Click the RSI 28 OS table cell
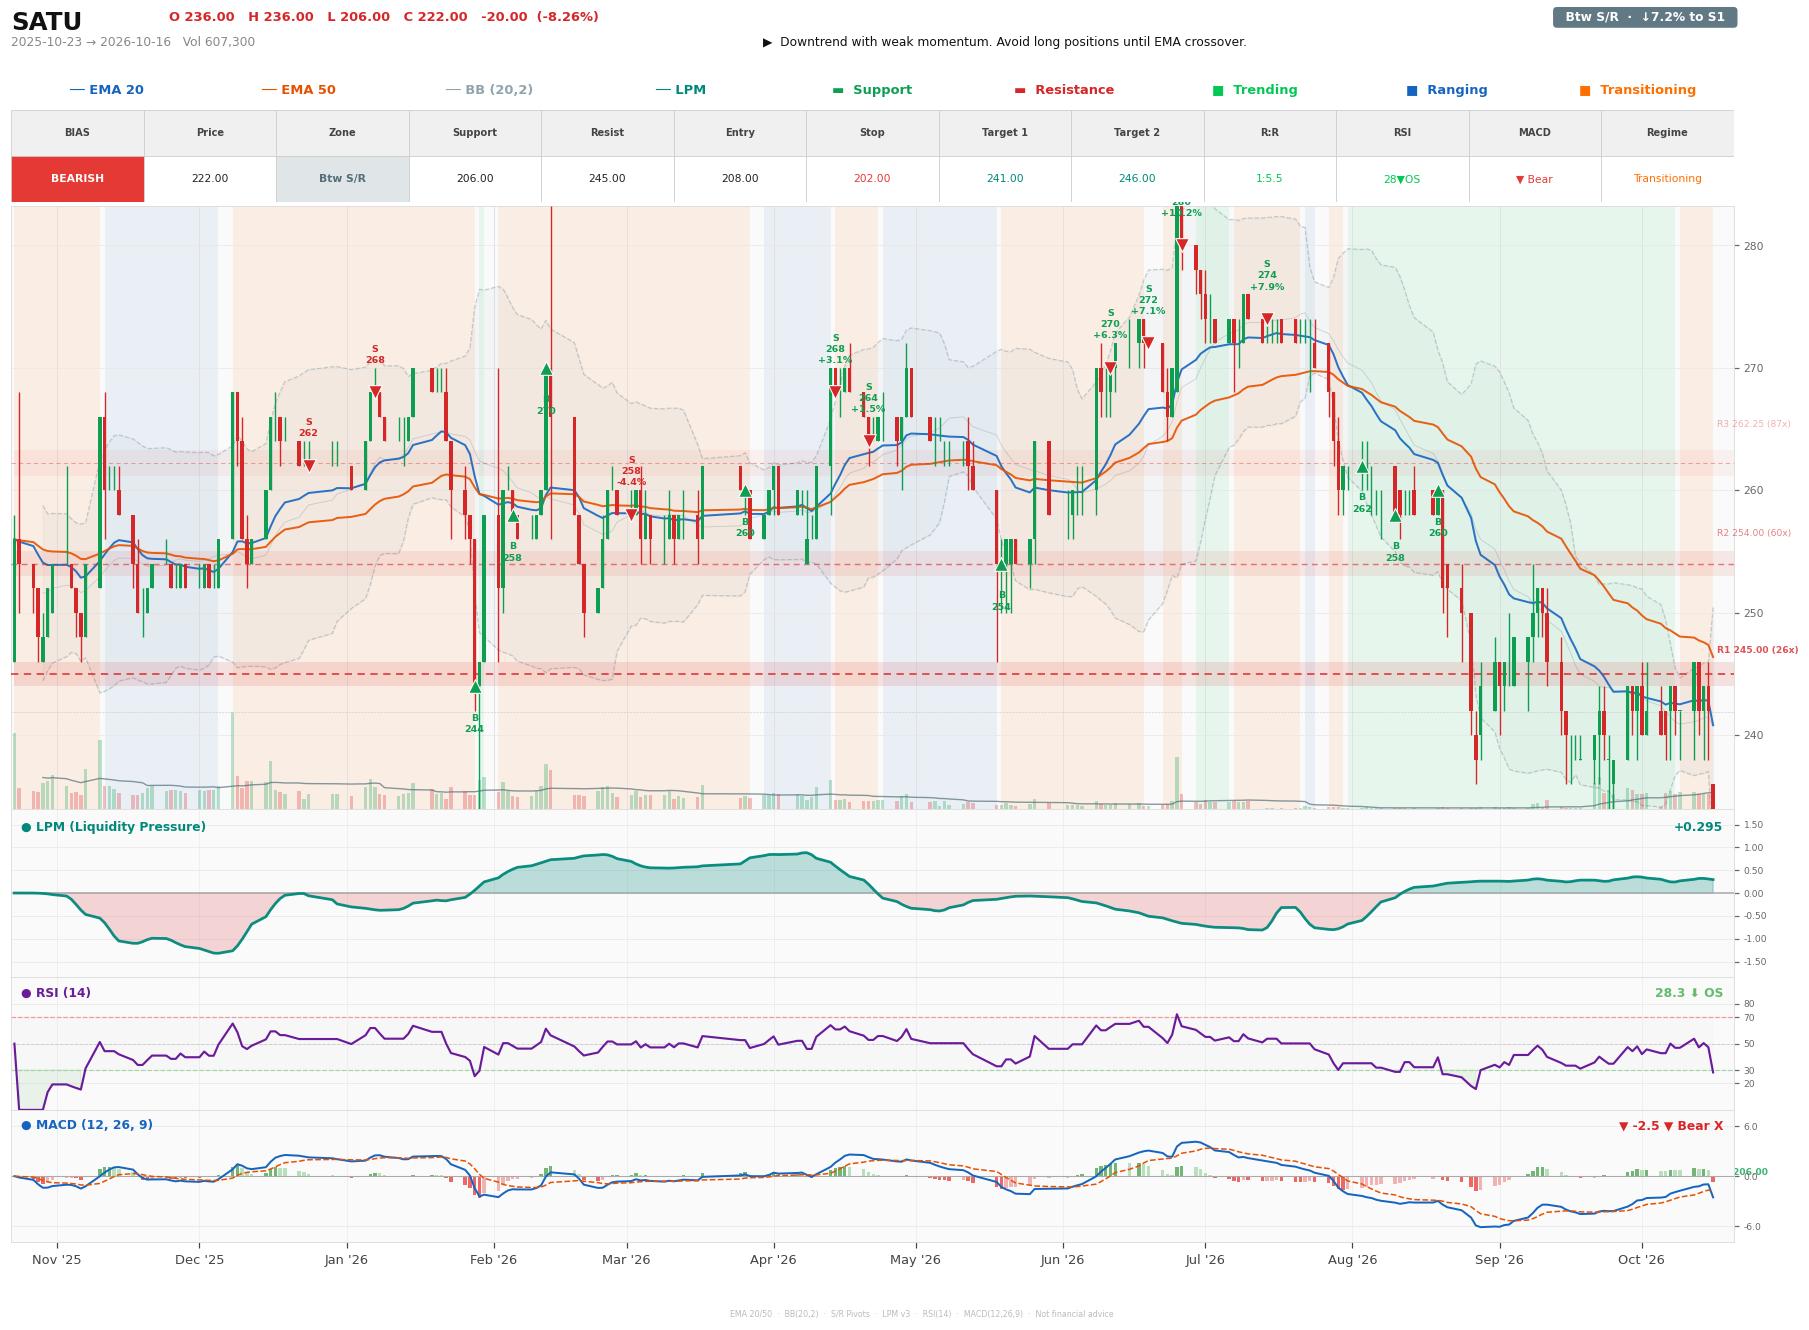1809x1330 pixels. [x=1402, y=179]
